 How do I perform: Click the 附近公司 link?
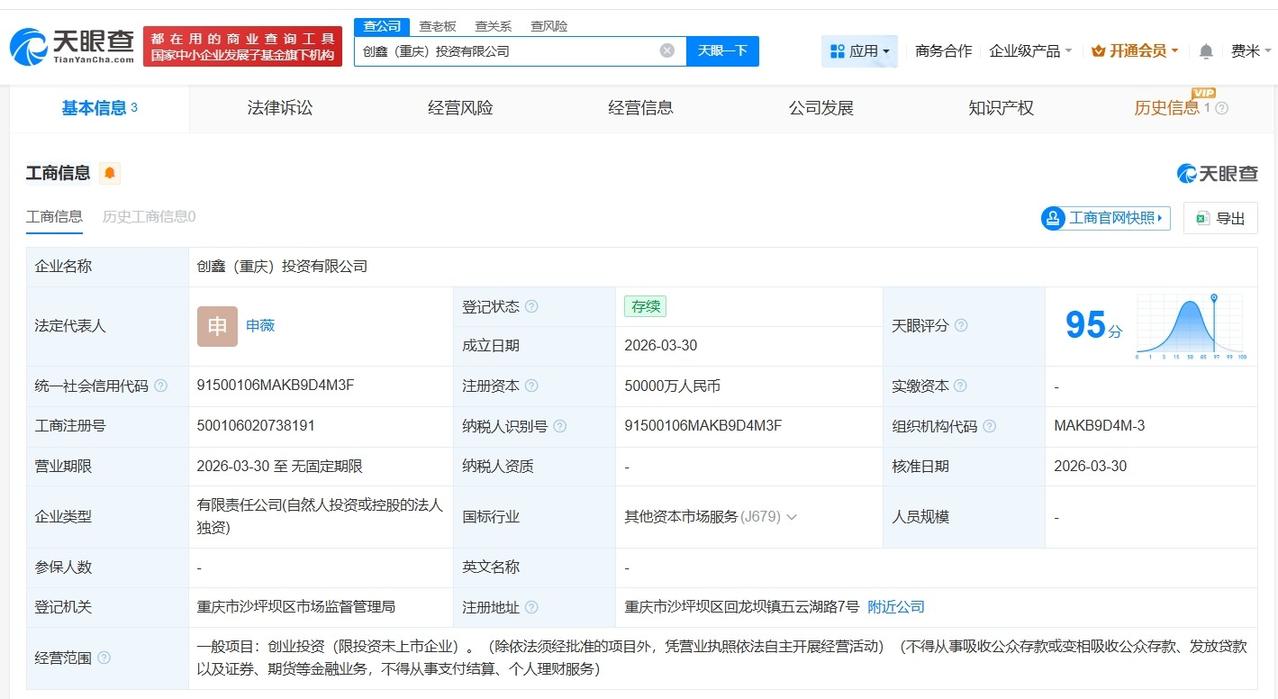pyautogui.click(x=897, y=607)
